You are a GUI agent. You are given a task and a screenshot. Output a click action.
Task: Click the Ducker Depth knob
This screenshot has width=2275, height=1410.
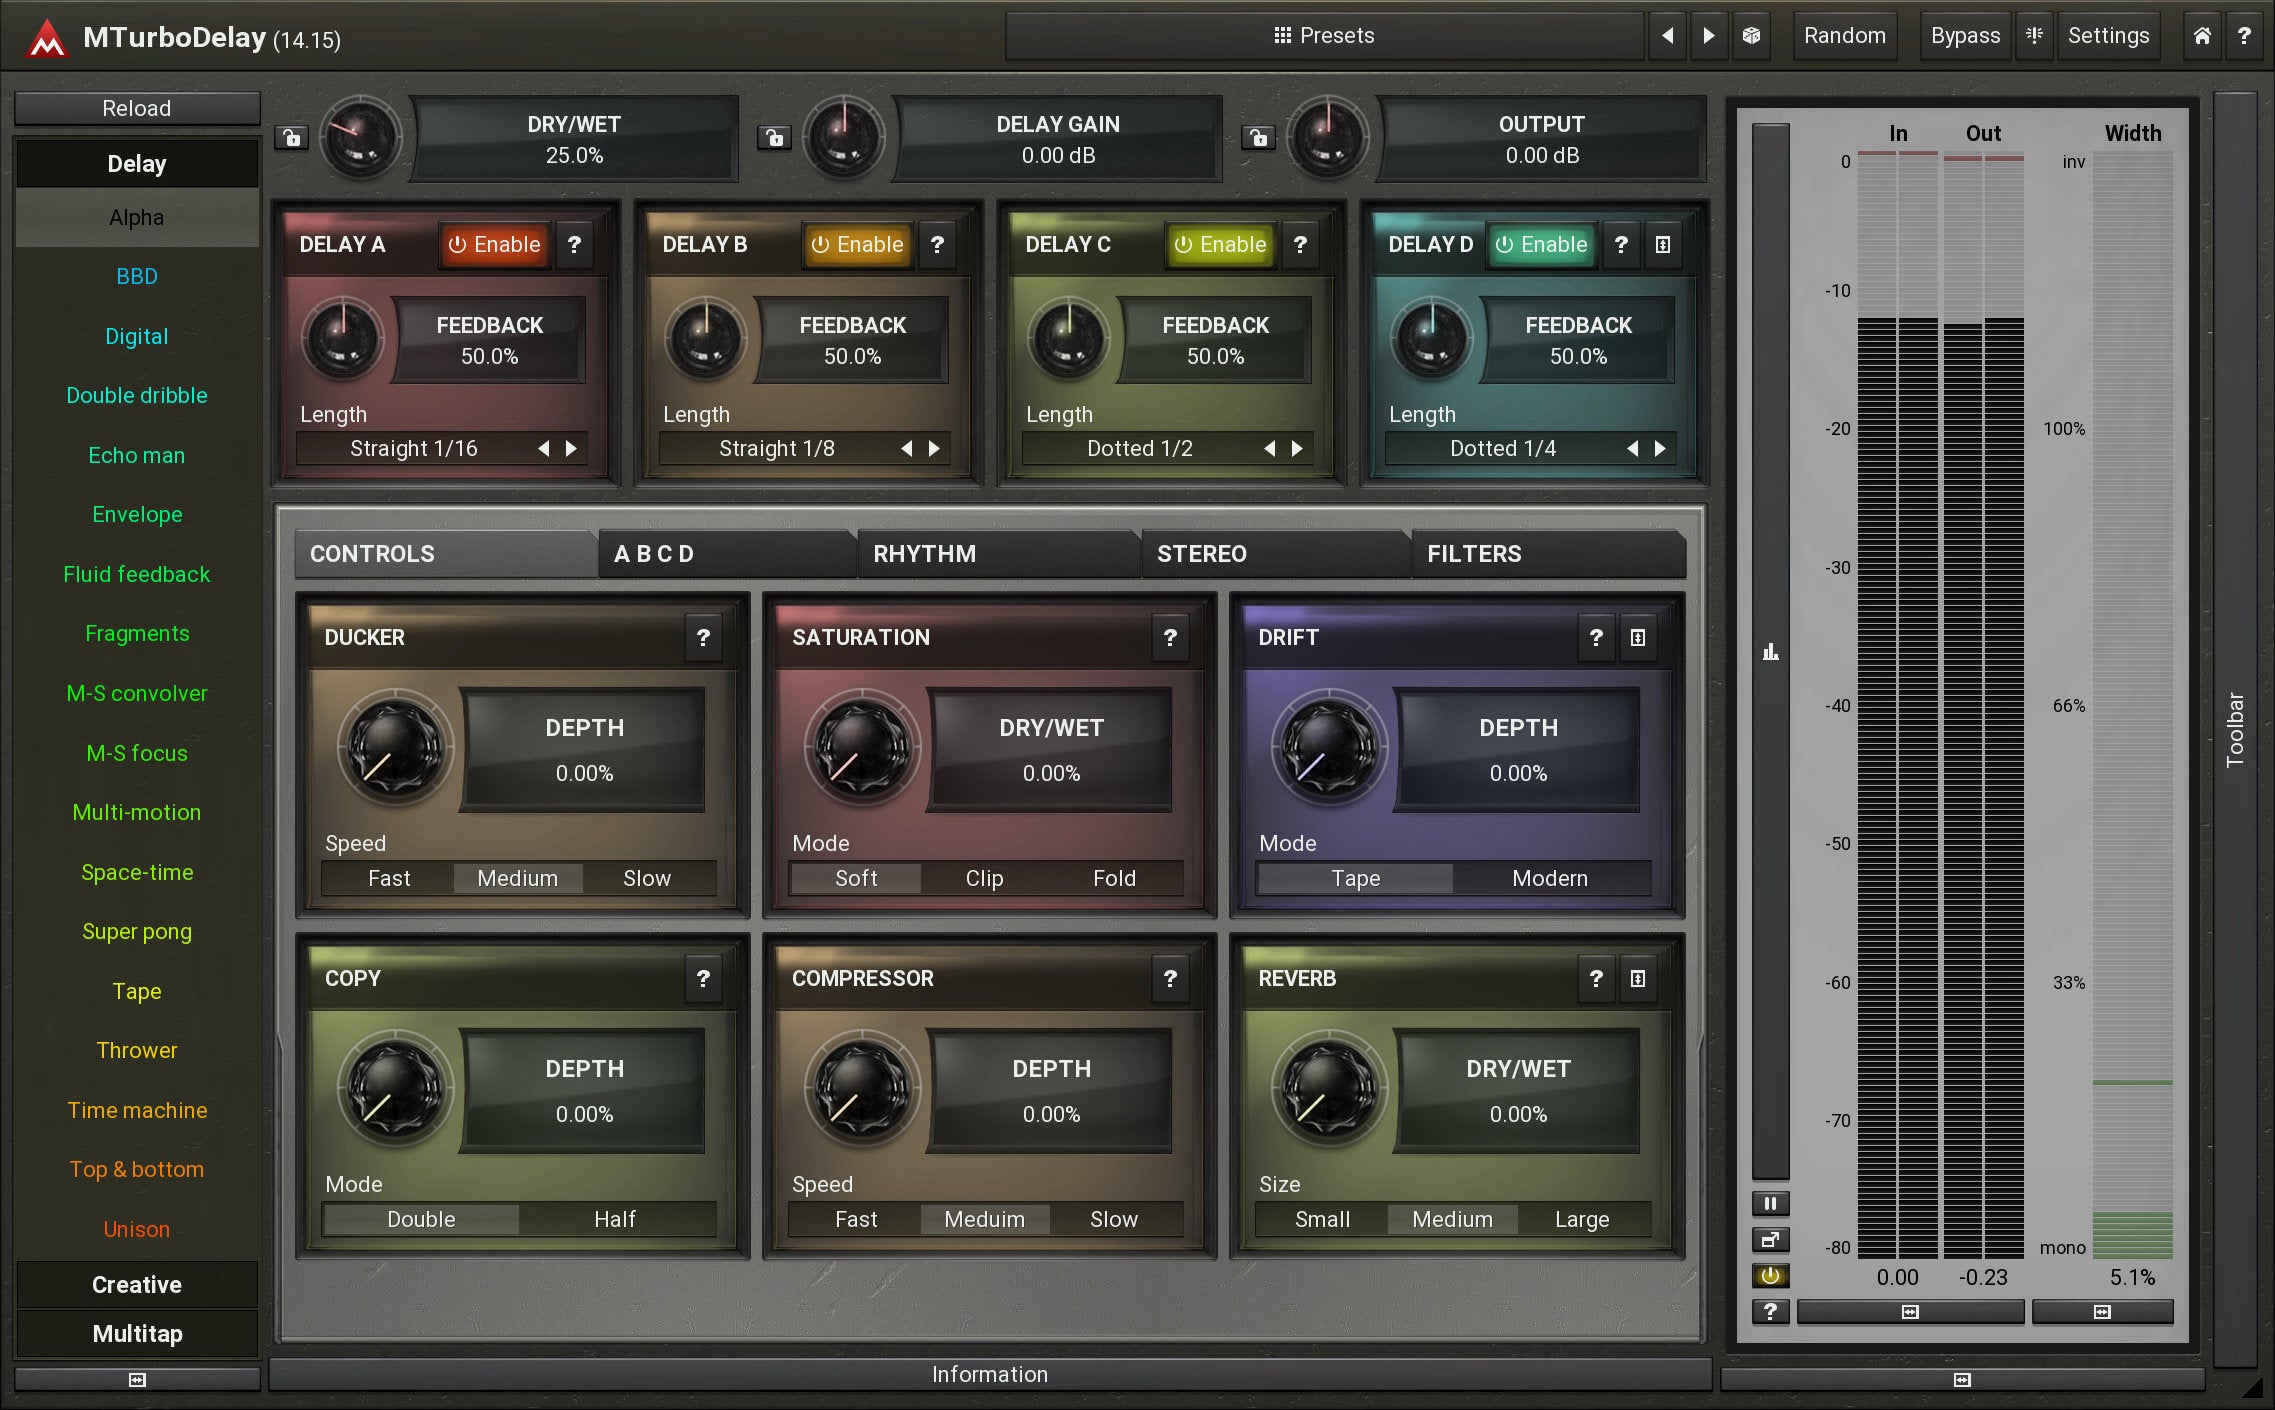pyautogui.click(x=394, y=748)
